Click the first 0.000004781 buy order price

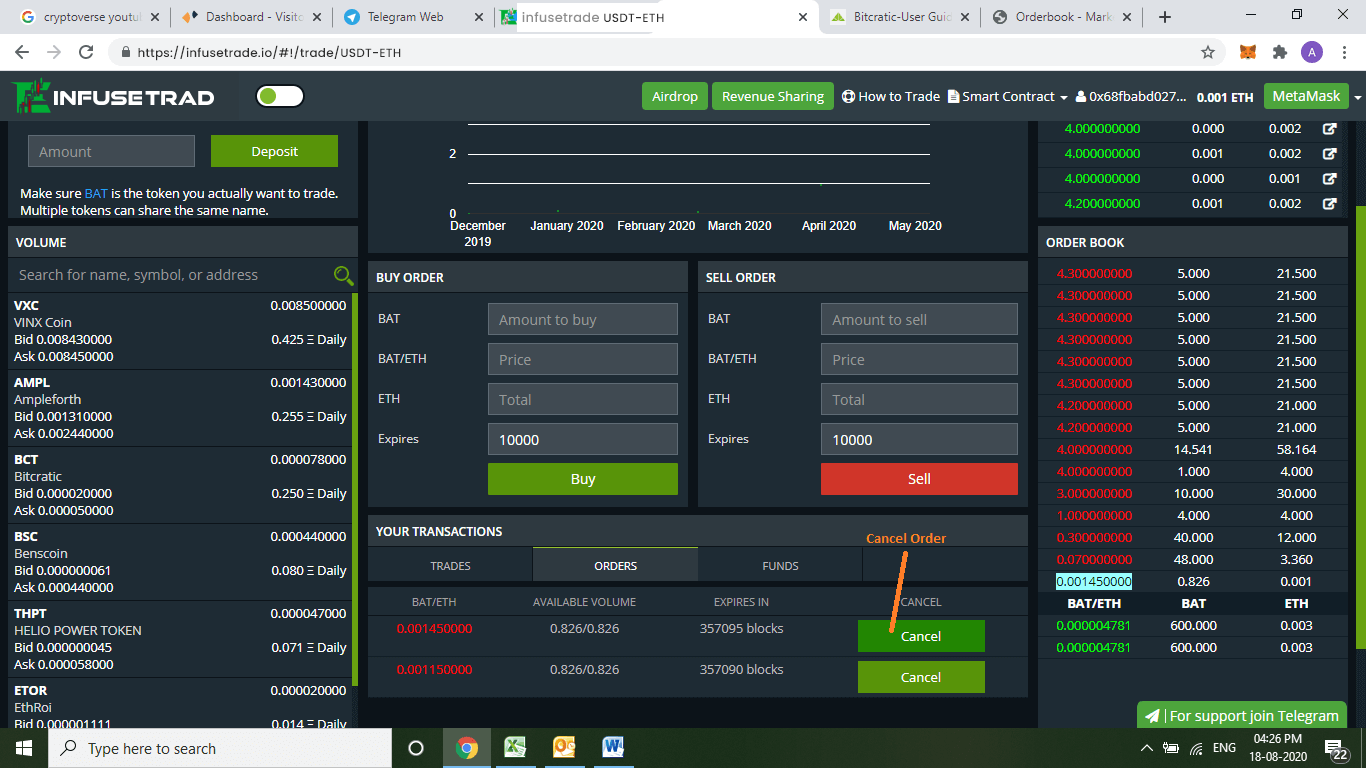pyautogui.click(x=1094, y=625)
